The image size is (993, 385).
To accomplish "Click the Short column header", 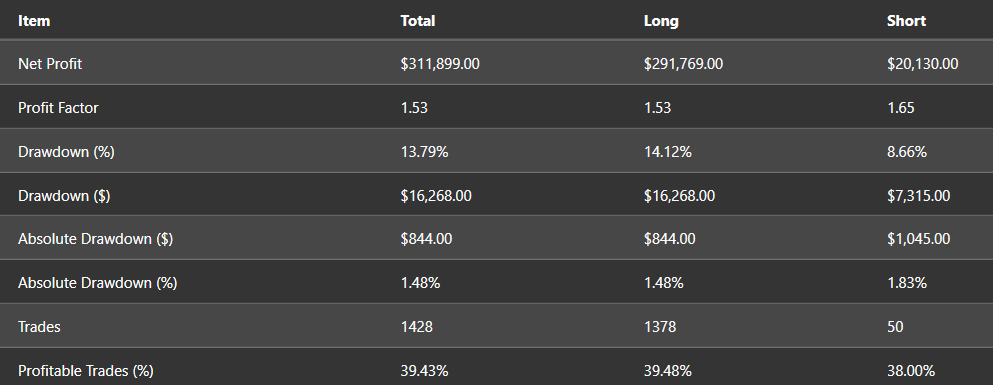I will [x=906, y=21].
